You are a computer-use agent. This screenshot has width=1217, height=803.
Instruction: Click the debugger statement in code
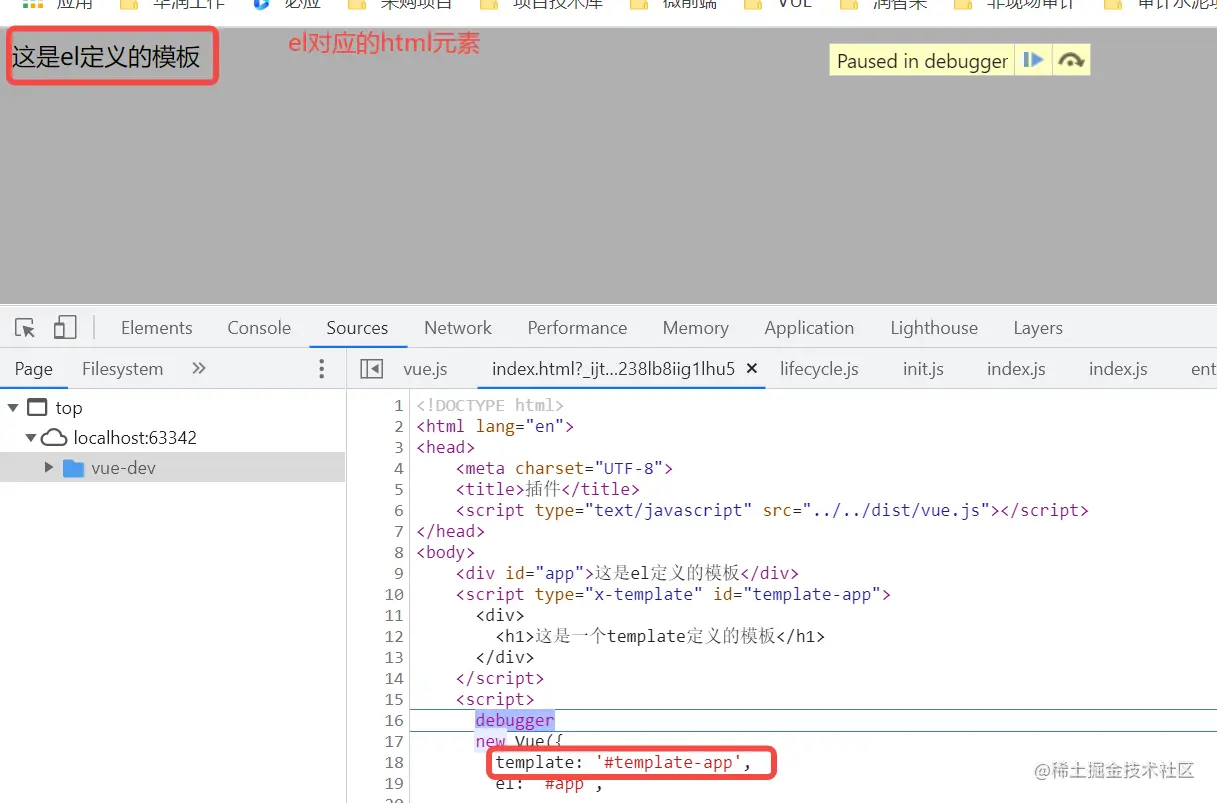[514, 720]
